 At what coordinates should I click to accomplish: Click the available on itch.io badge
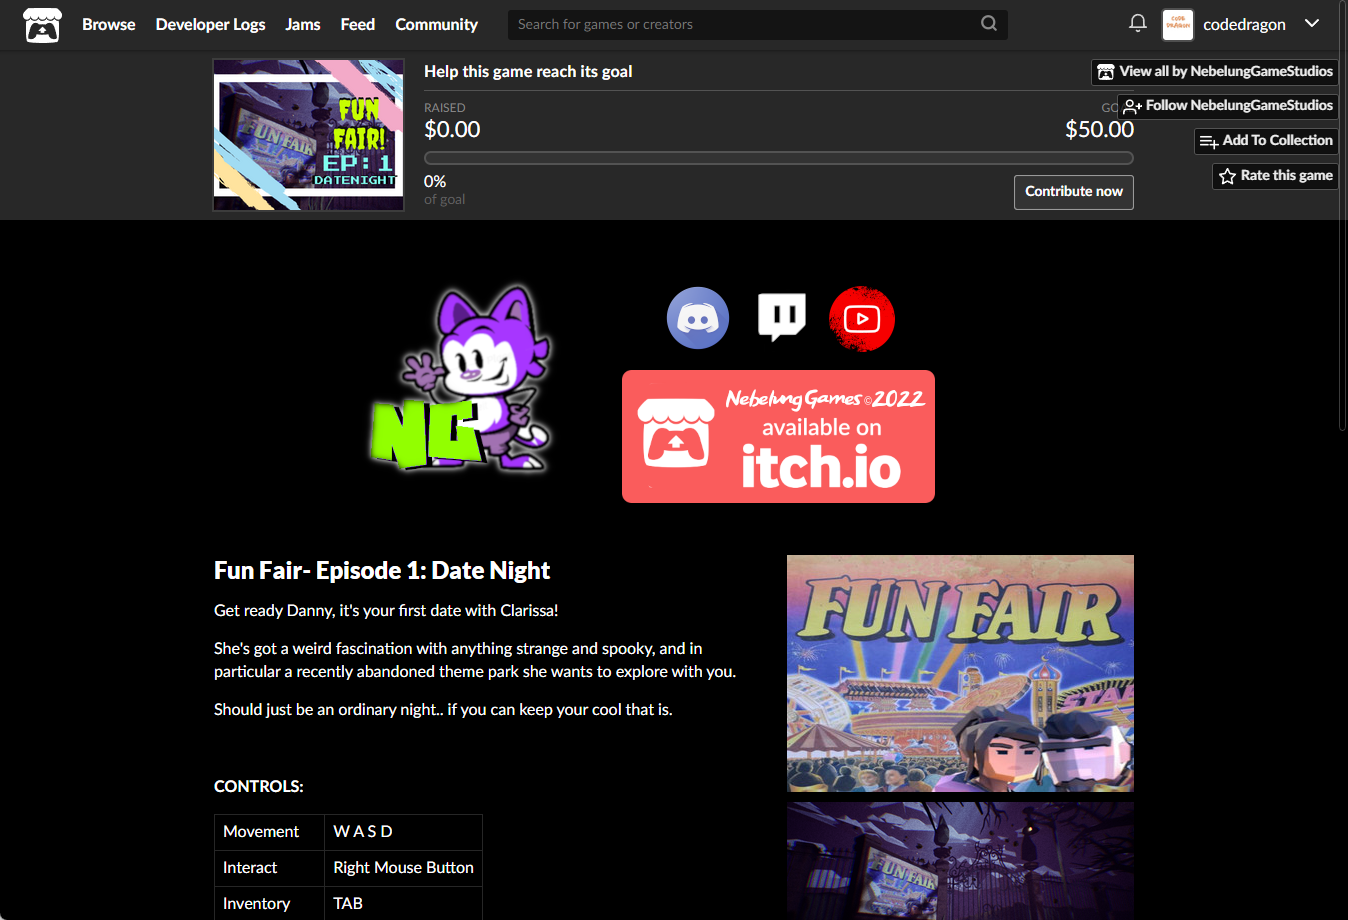point(778,437)
